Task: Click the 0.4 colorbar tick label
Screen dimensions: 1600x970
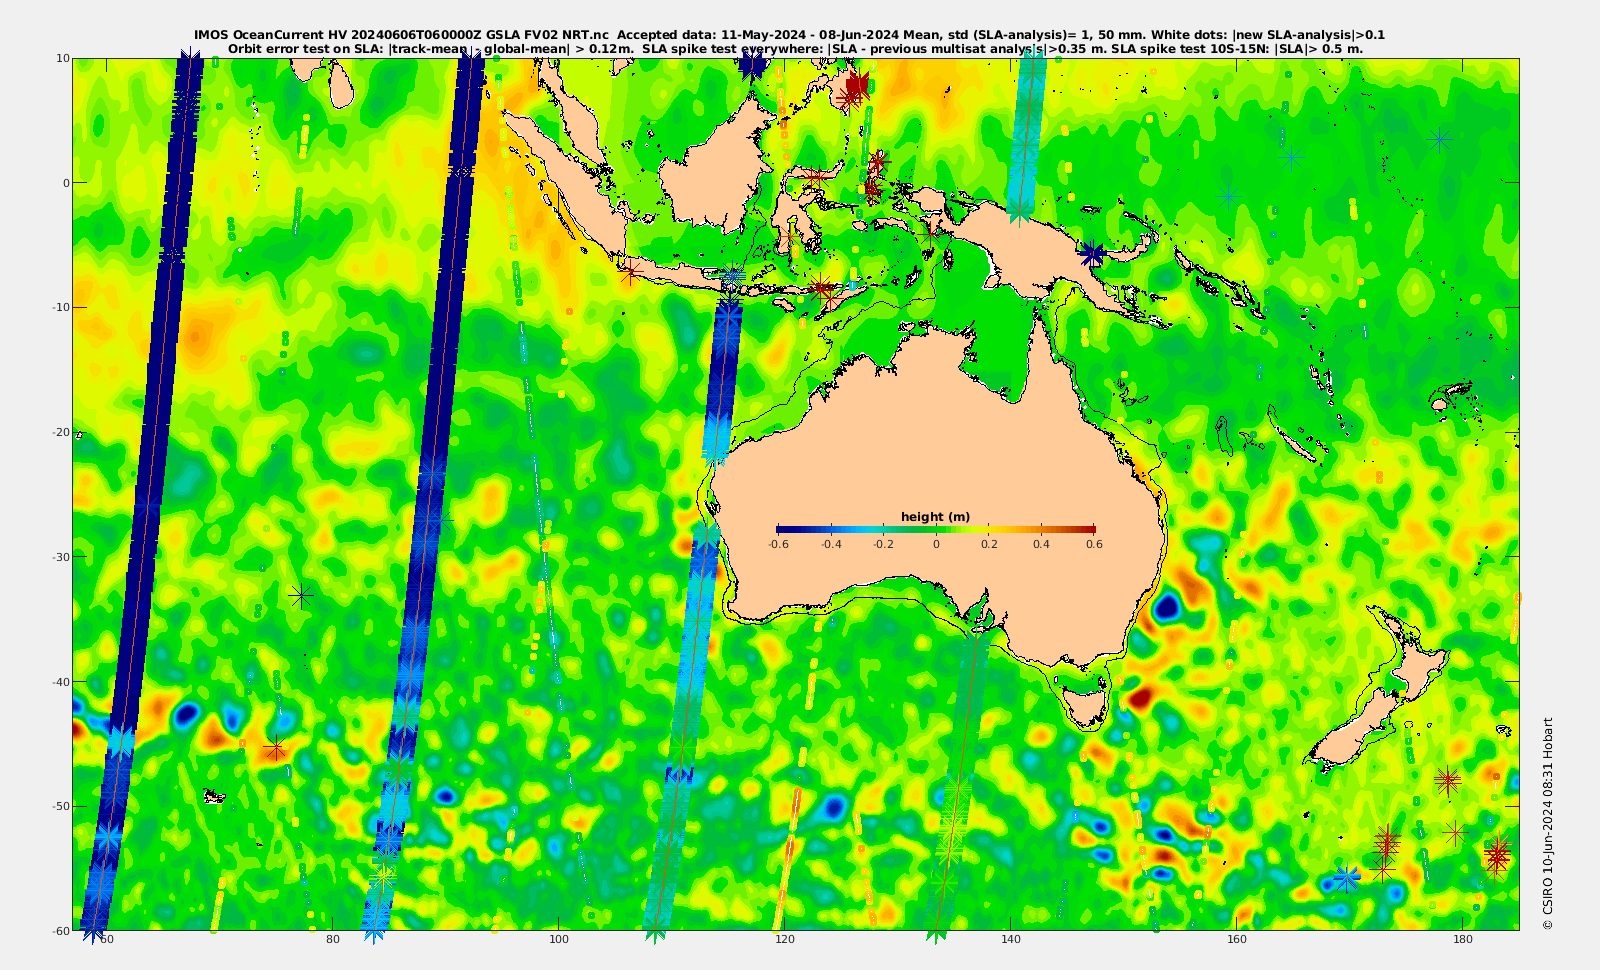Action: (1041, 545)
